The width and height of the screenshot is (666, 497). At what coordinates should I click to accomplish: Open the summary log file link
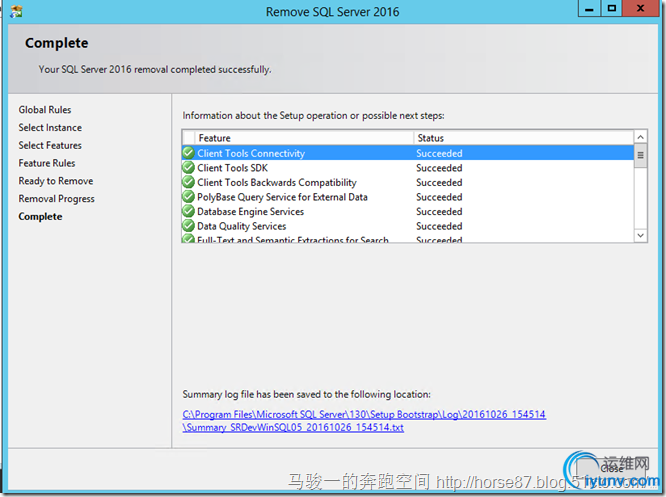click(364, 421)
